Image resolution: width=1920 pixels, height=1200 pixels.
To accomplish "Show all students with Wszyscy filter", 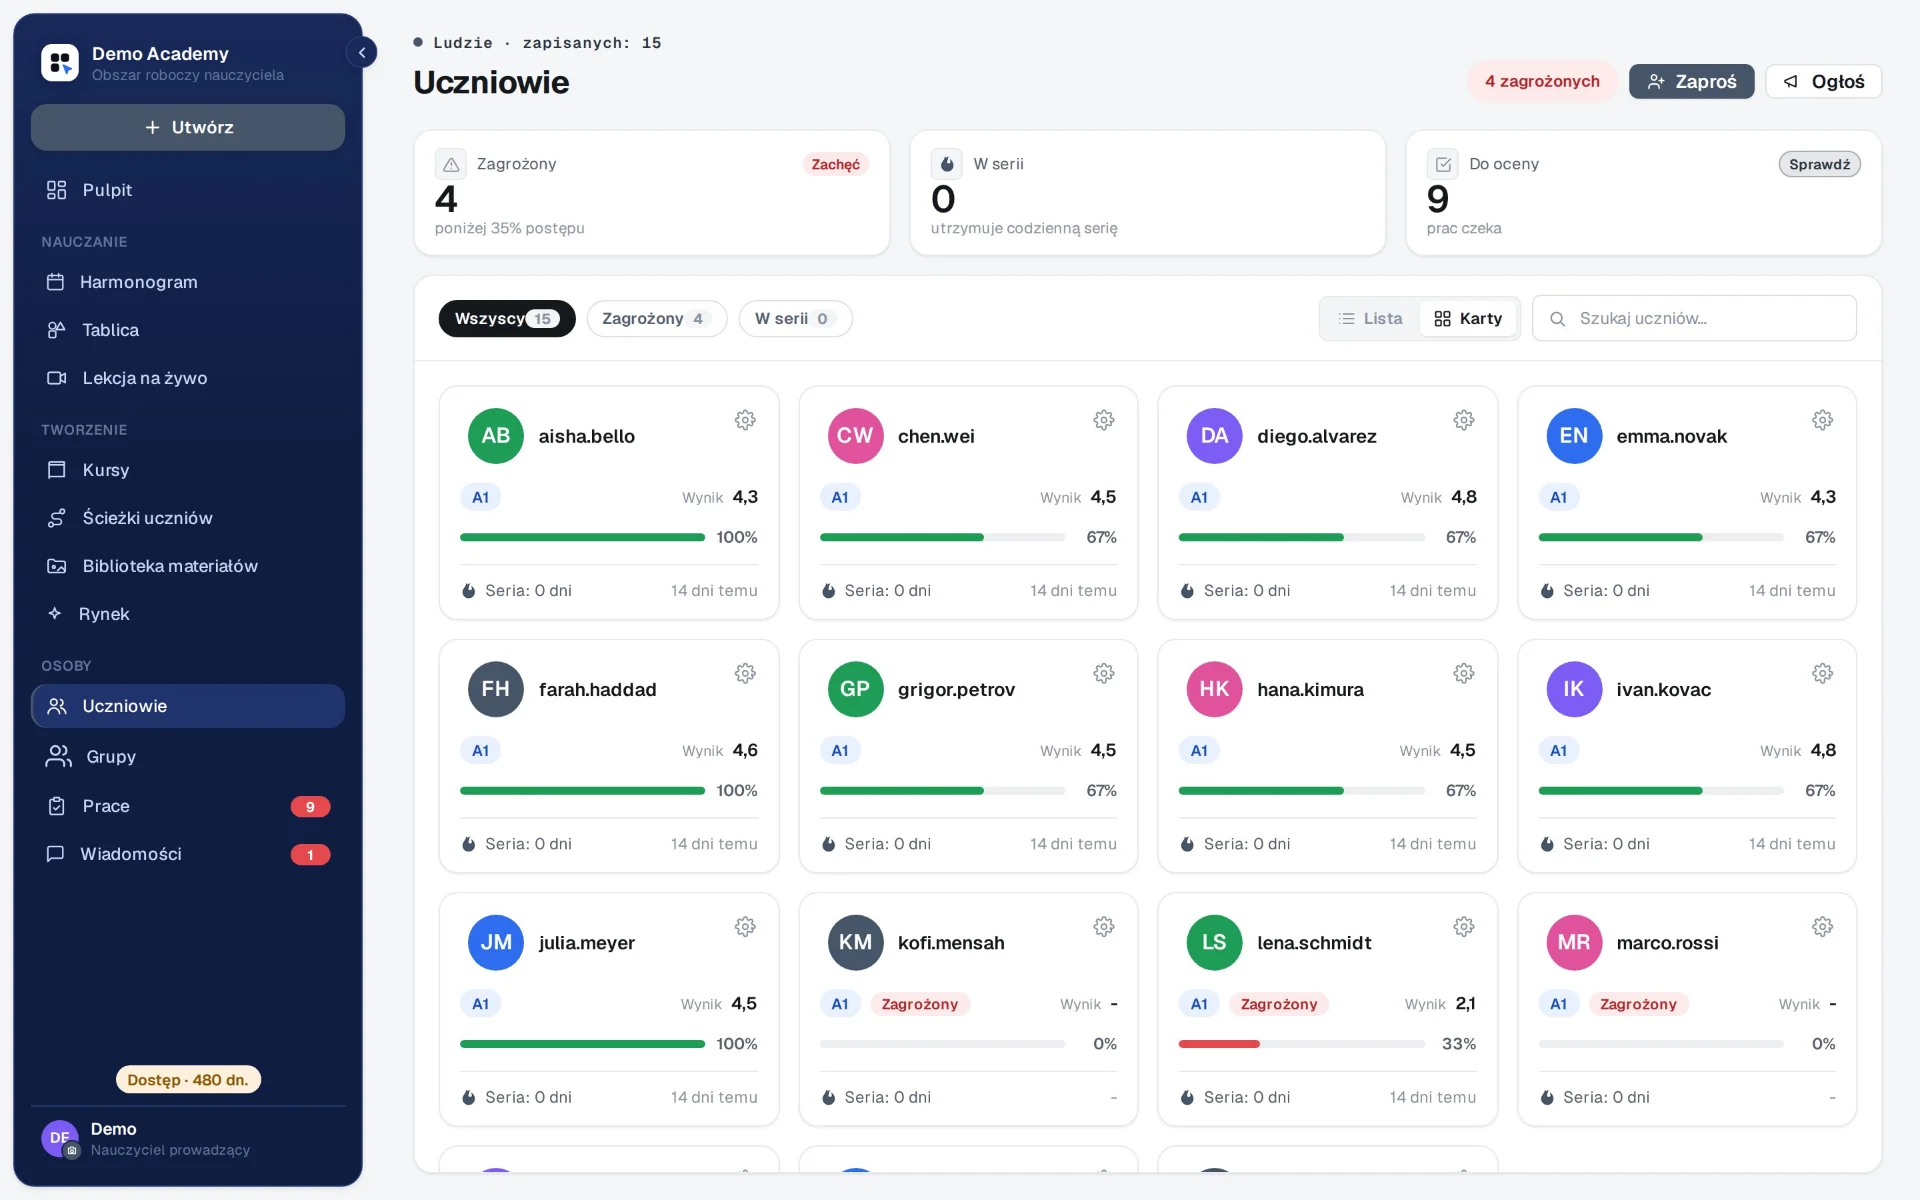I will click(x=507, y=319).
